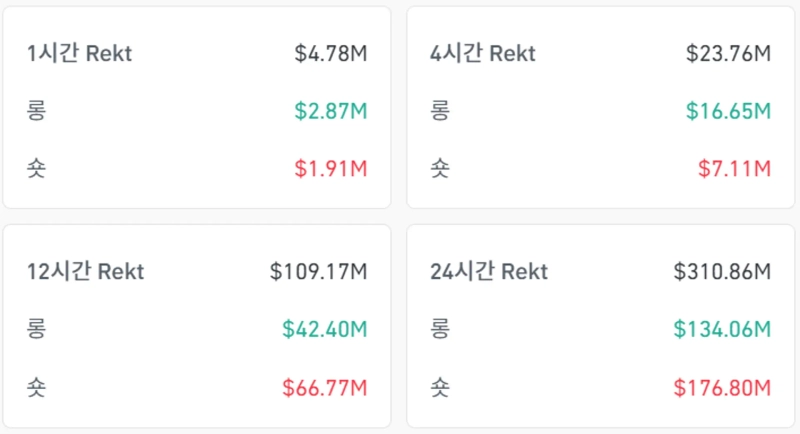
Task: Click the red $176.80M short value
Action: pos(722,385)
